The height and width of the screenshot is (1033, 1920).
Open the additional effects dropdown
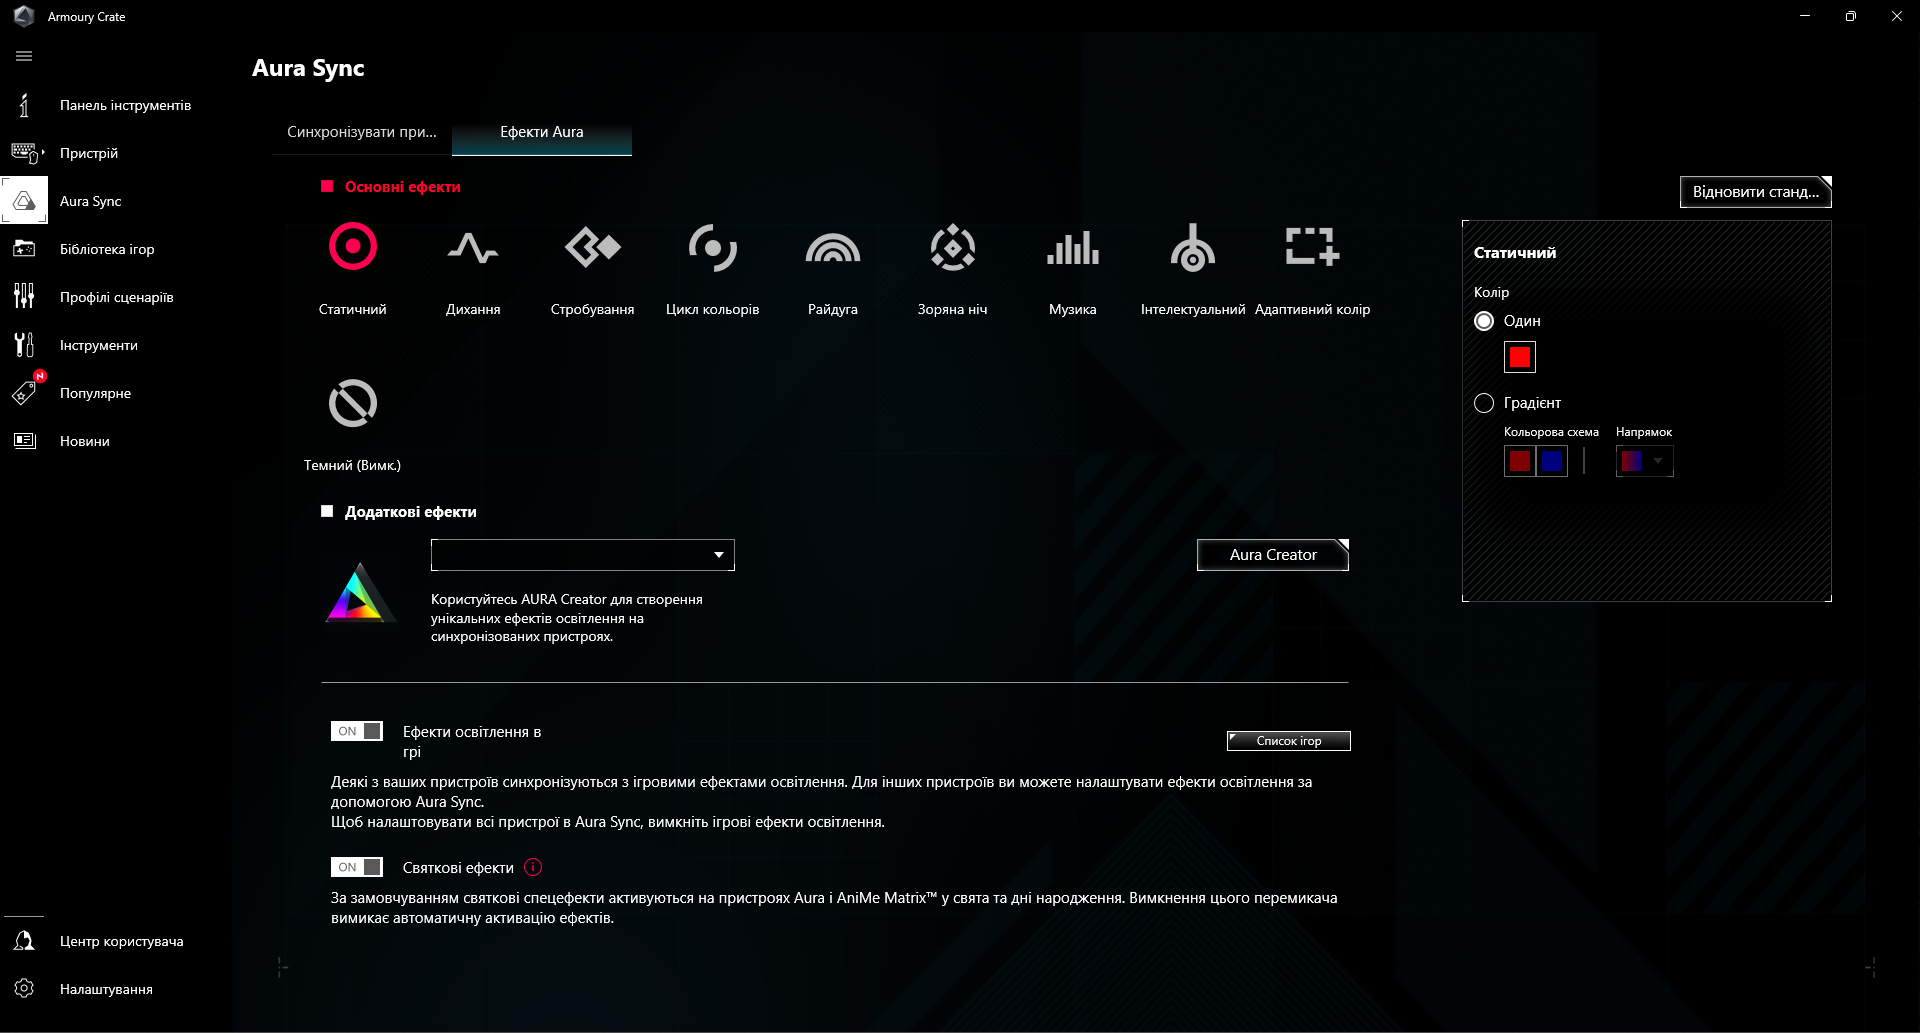click(x=582, y=555)
